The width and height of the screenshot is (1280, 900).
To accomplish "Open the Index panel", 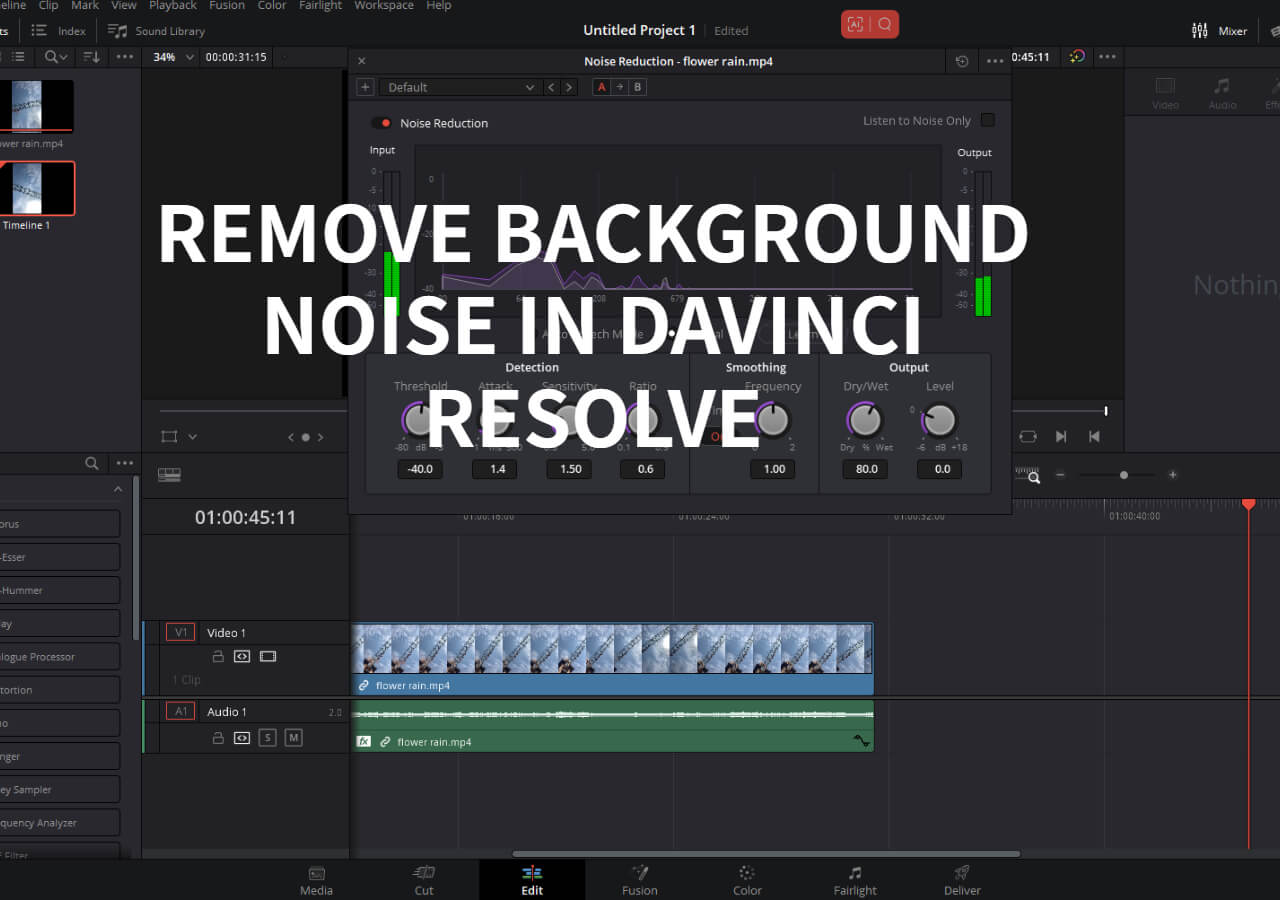I will click(58, 31).
